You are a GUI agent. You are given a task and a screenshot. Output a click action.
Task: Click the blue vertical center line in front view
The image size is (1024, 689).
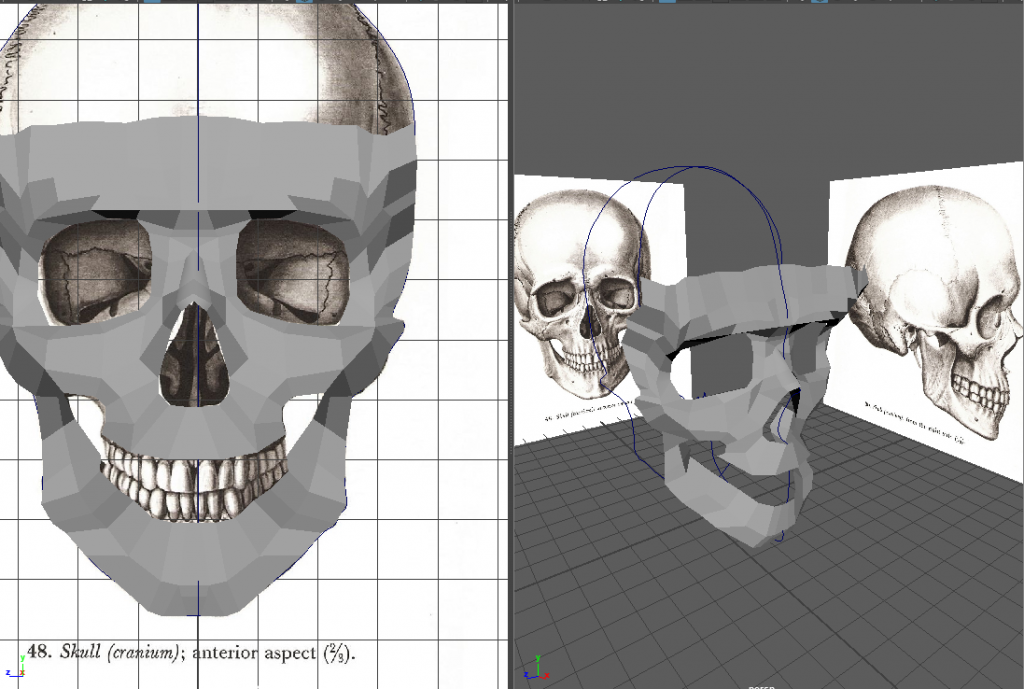(x=198, y=60)
